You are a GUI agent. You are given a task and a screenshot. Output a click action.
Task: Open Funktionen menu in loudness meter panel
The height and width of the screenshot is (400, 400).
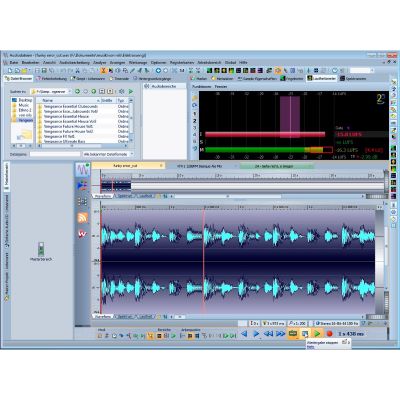[202, 86]
